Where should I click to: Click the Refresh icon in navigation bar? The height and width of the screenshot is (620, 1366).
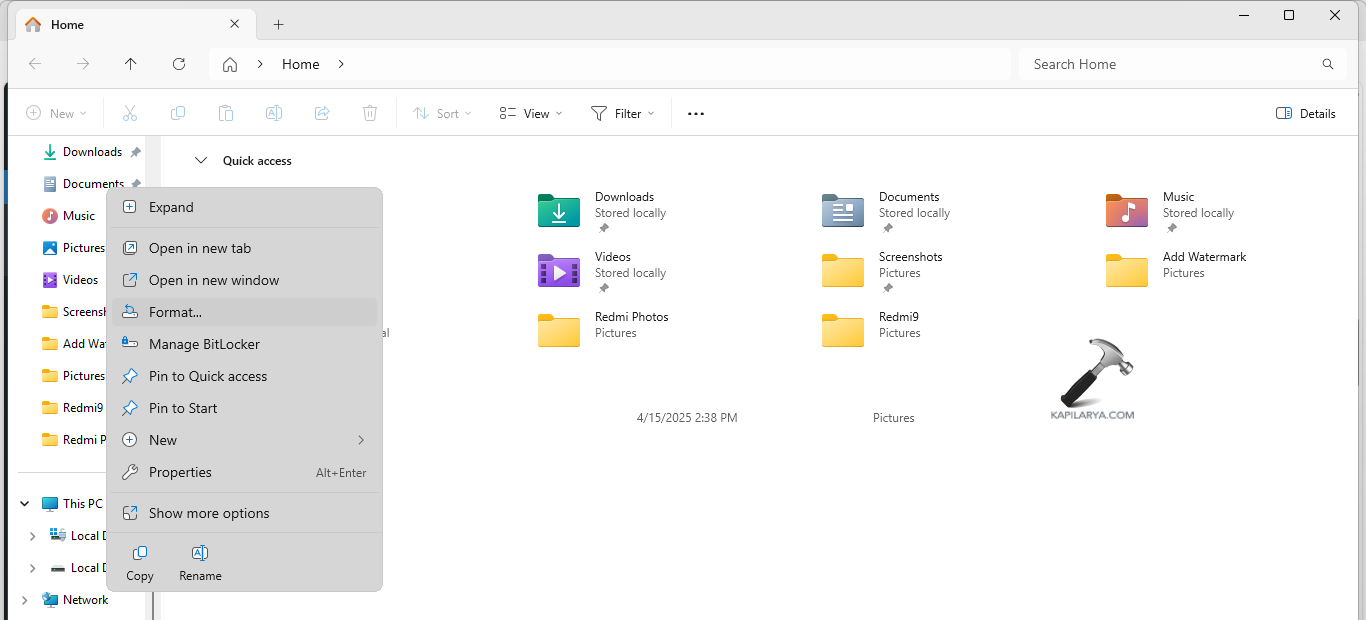[179, 64]
